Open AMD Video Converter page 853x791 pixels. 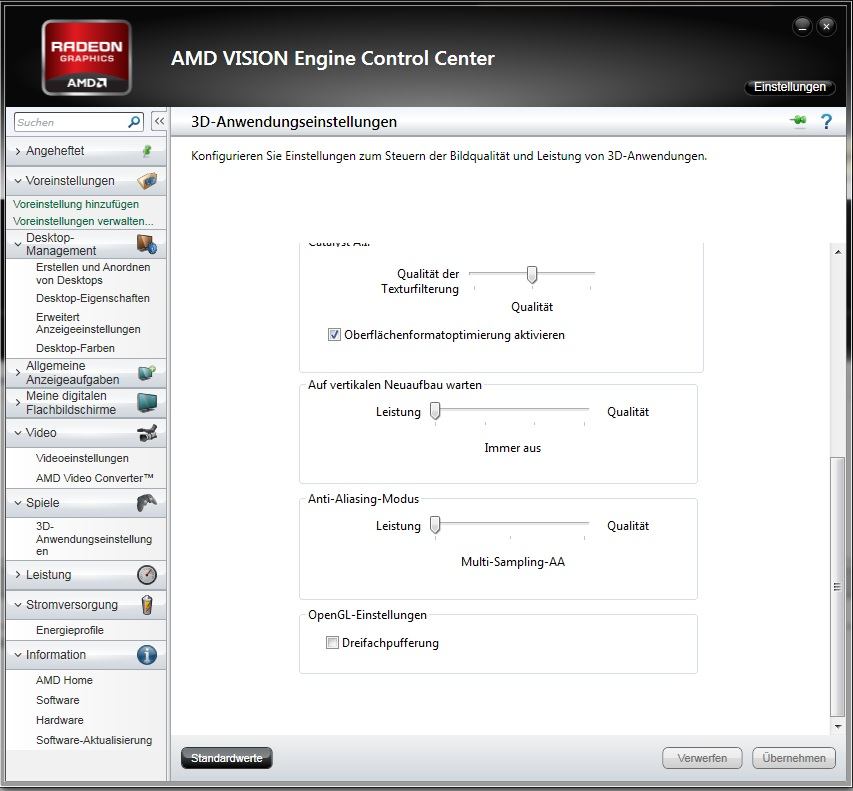coord(95,478)
